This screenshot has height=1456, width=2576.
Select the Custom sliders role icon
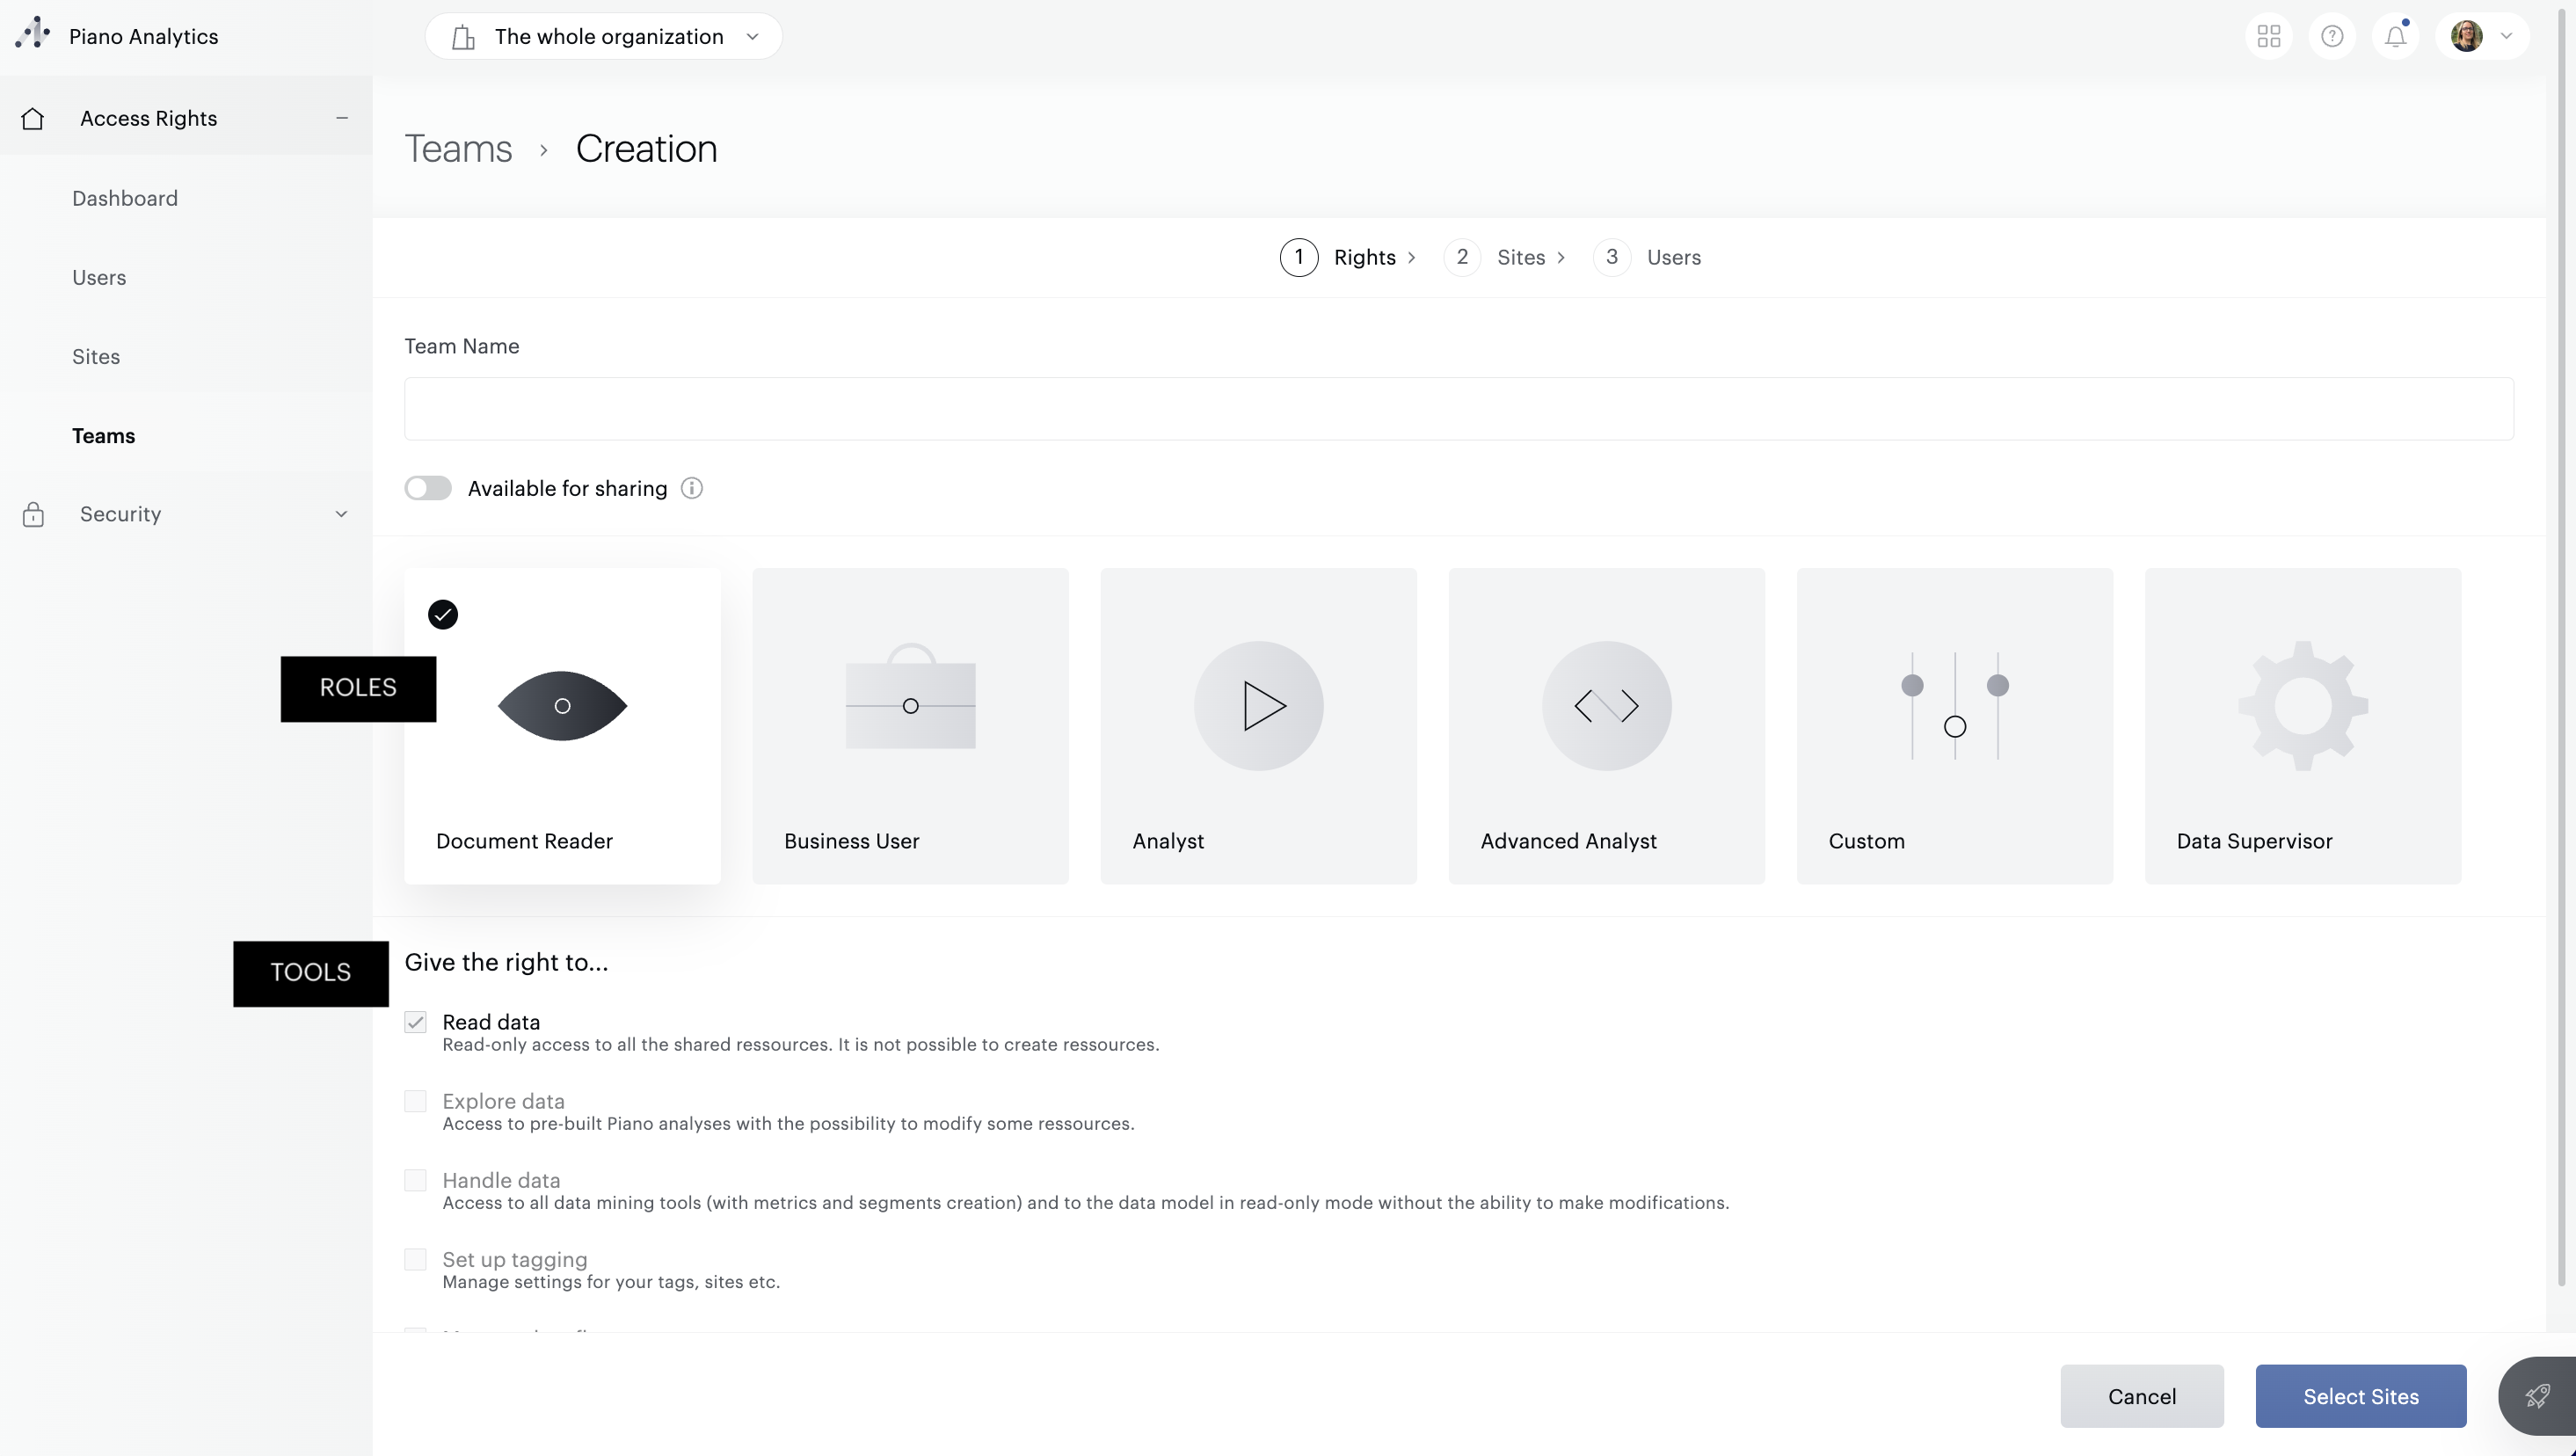tap(1954, 705)
